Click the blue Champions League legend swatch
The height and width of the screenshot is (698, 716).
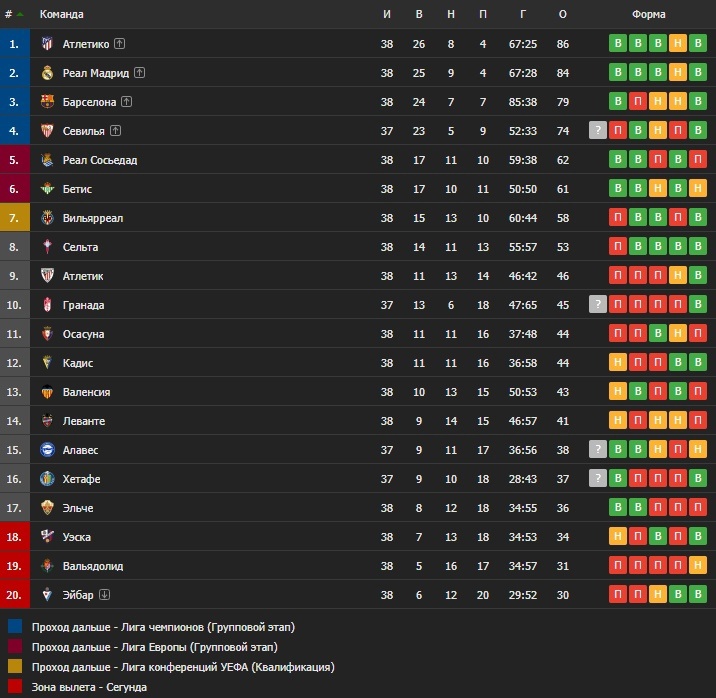point(15,626)
